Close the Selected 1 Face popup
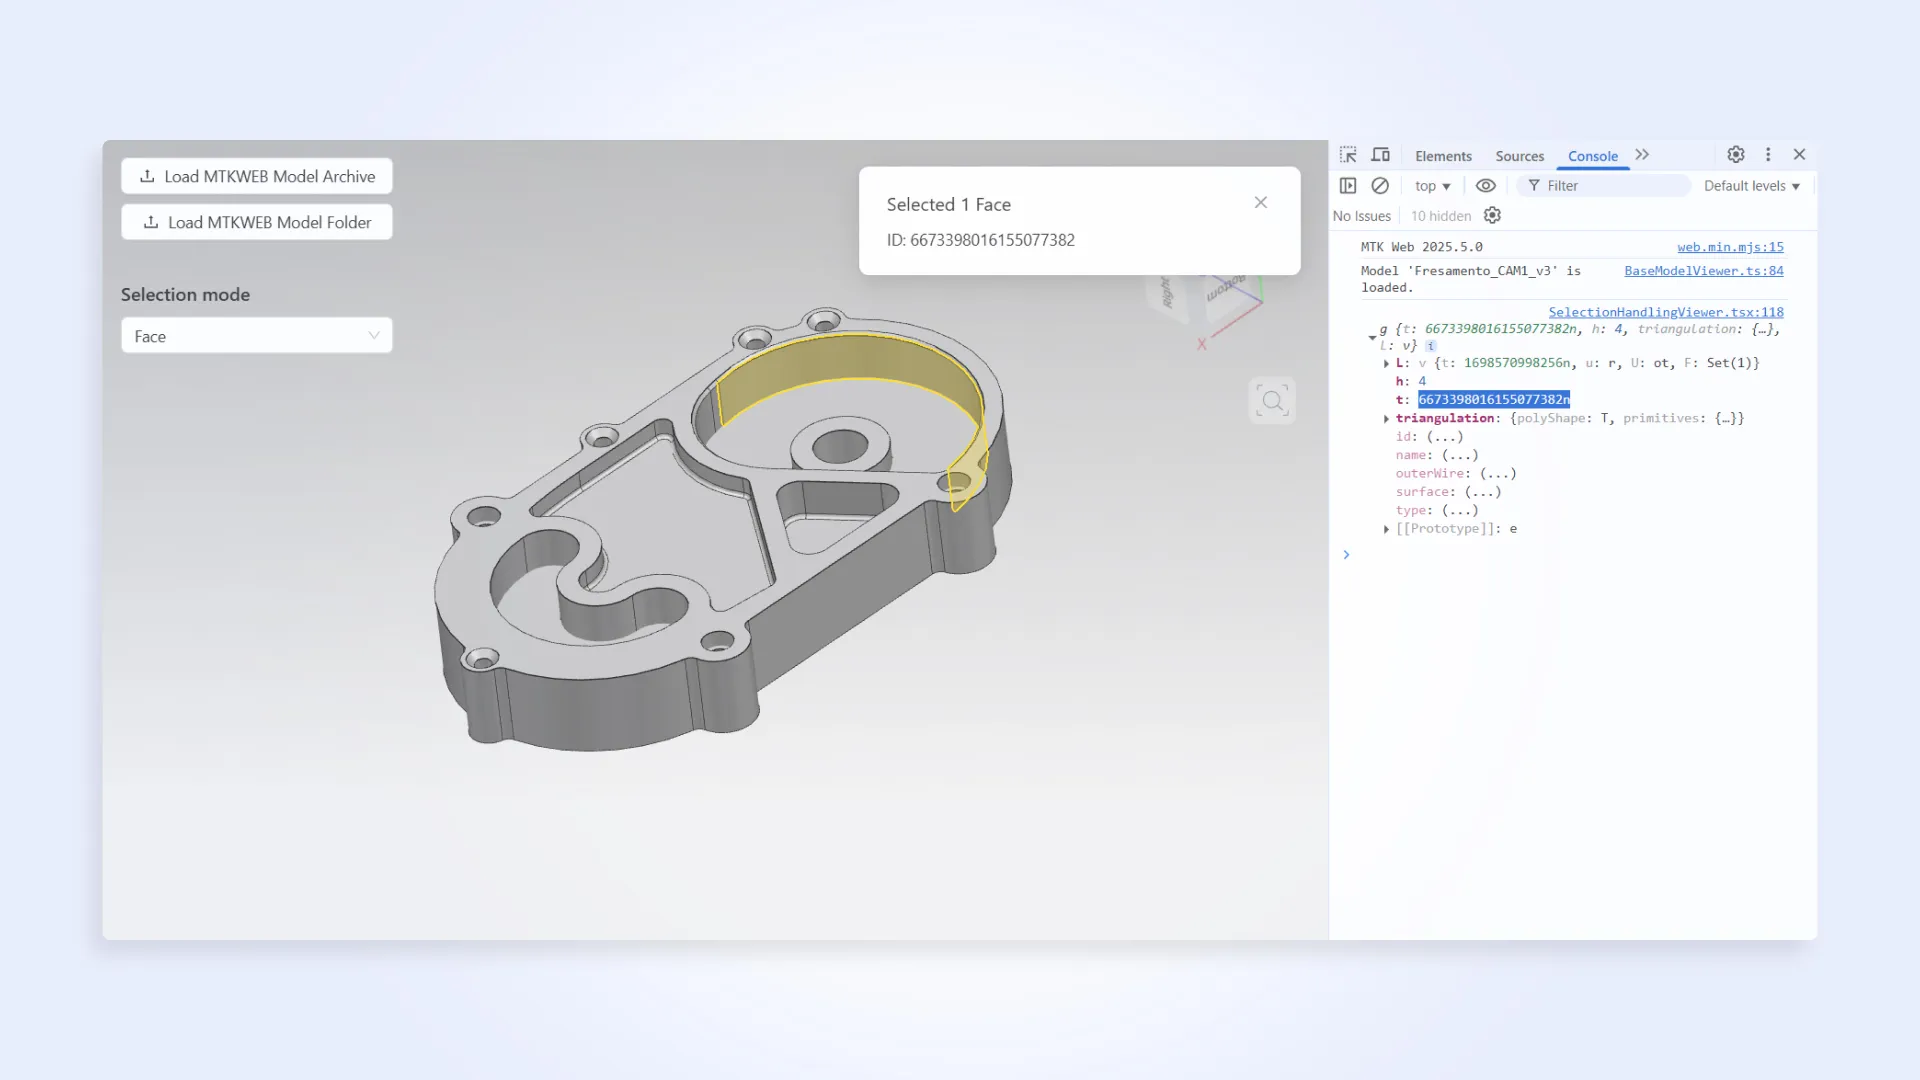Viewport: 1920px width, 1080px height. click(1261, 203)
